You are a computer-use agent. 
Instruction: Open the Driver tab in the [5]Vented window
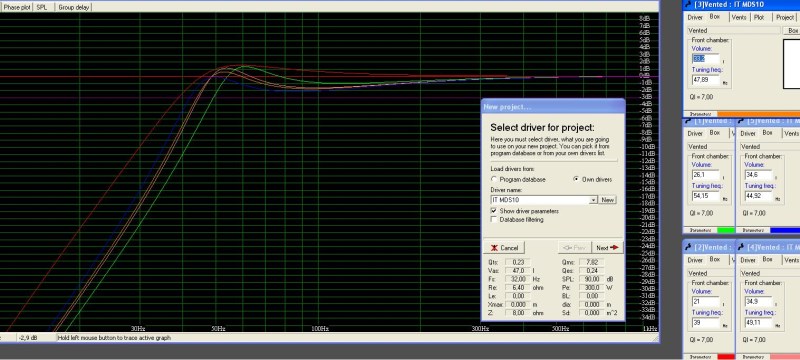point(748,134)
